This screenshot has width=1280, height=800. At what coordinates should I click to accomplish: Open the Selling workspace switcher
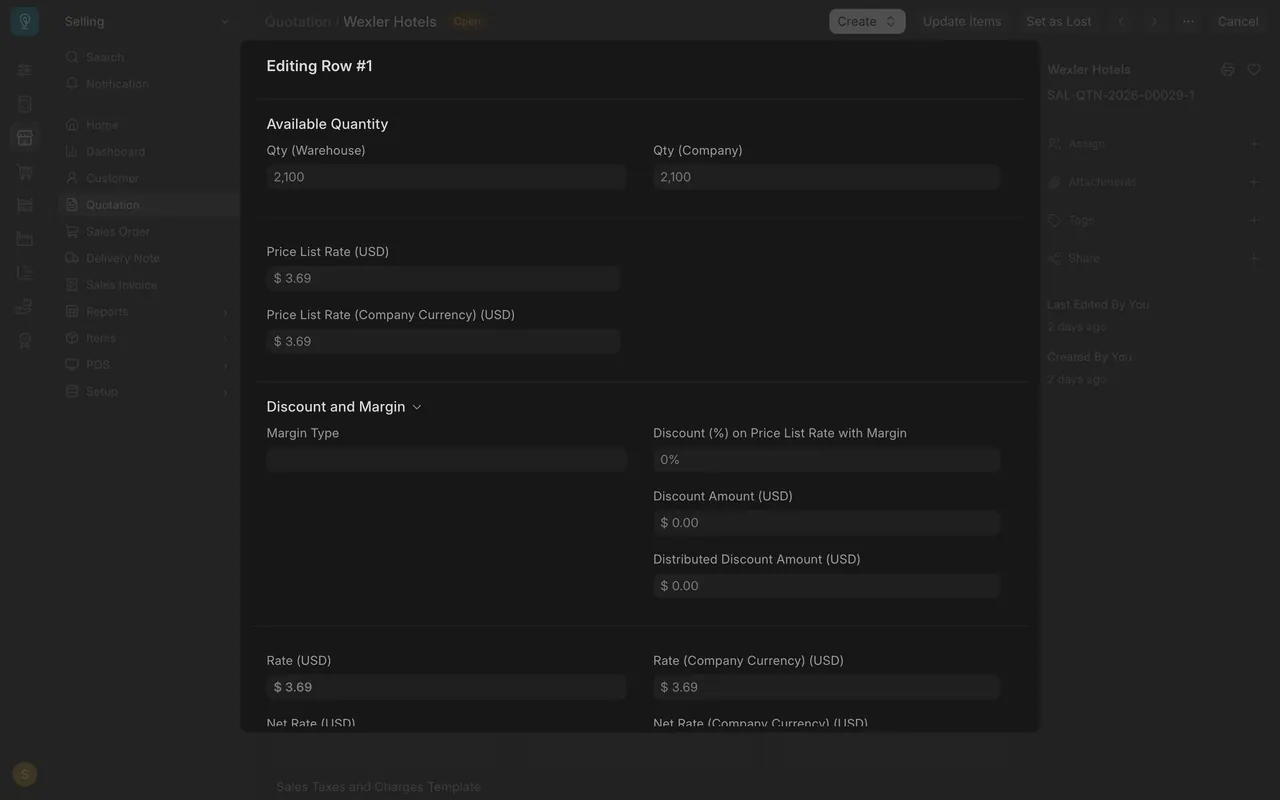click(146, 21)
